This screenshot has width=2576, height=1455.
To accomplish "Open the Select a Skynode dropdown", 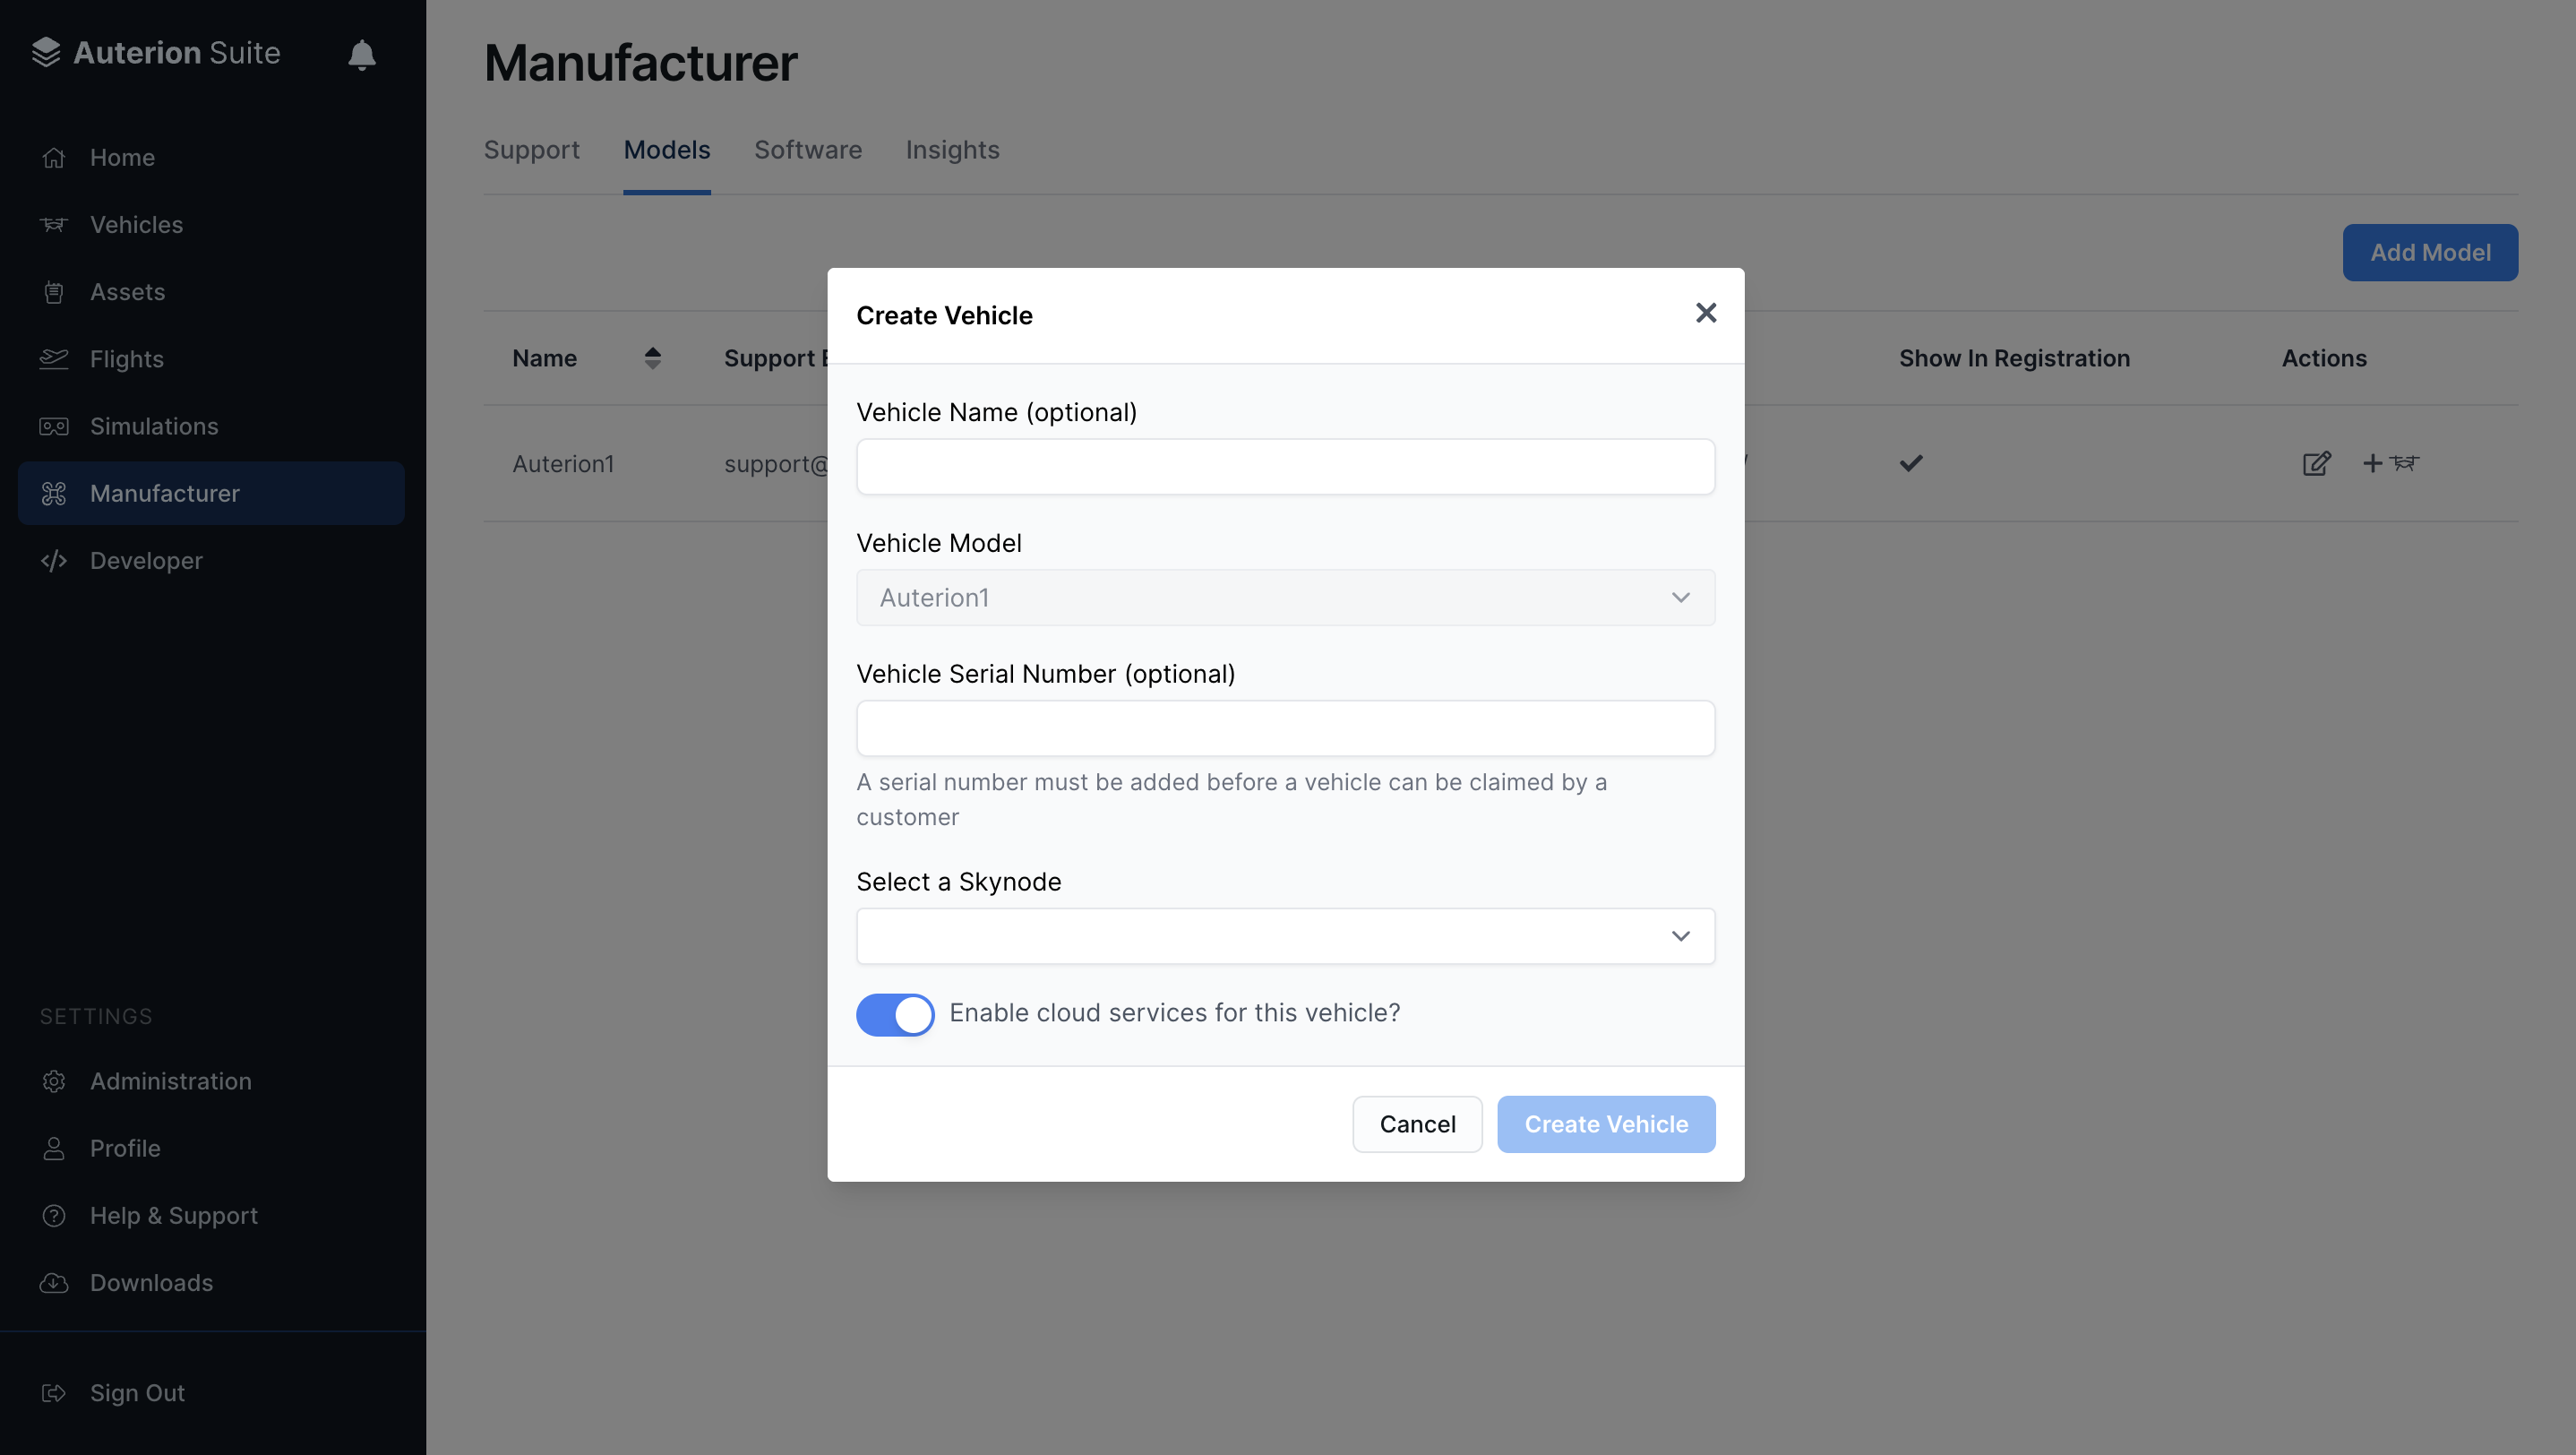I will (1285, 936).
